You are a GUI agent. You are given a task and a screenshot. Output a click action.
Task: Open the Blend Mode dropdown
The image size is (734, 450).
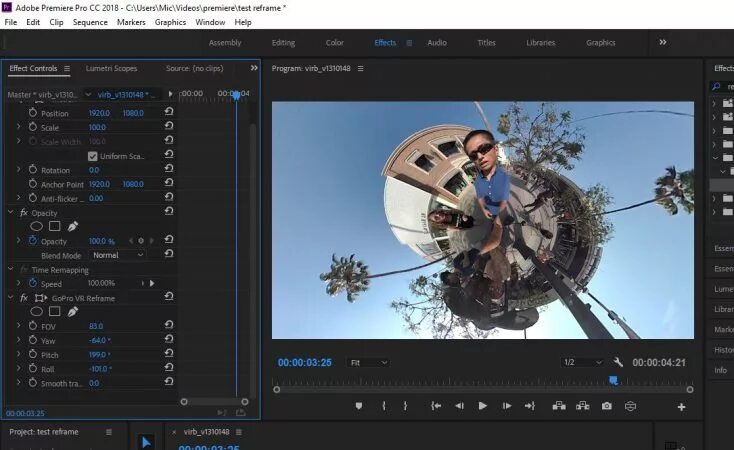tap(118, 255)
